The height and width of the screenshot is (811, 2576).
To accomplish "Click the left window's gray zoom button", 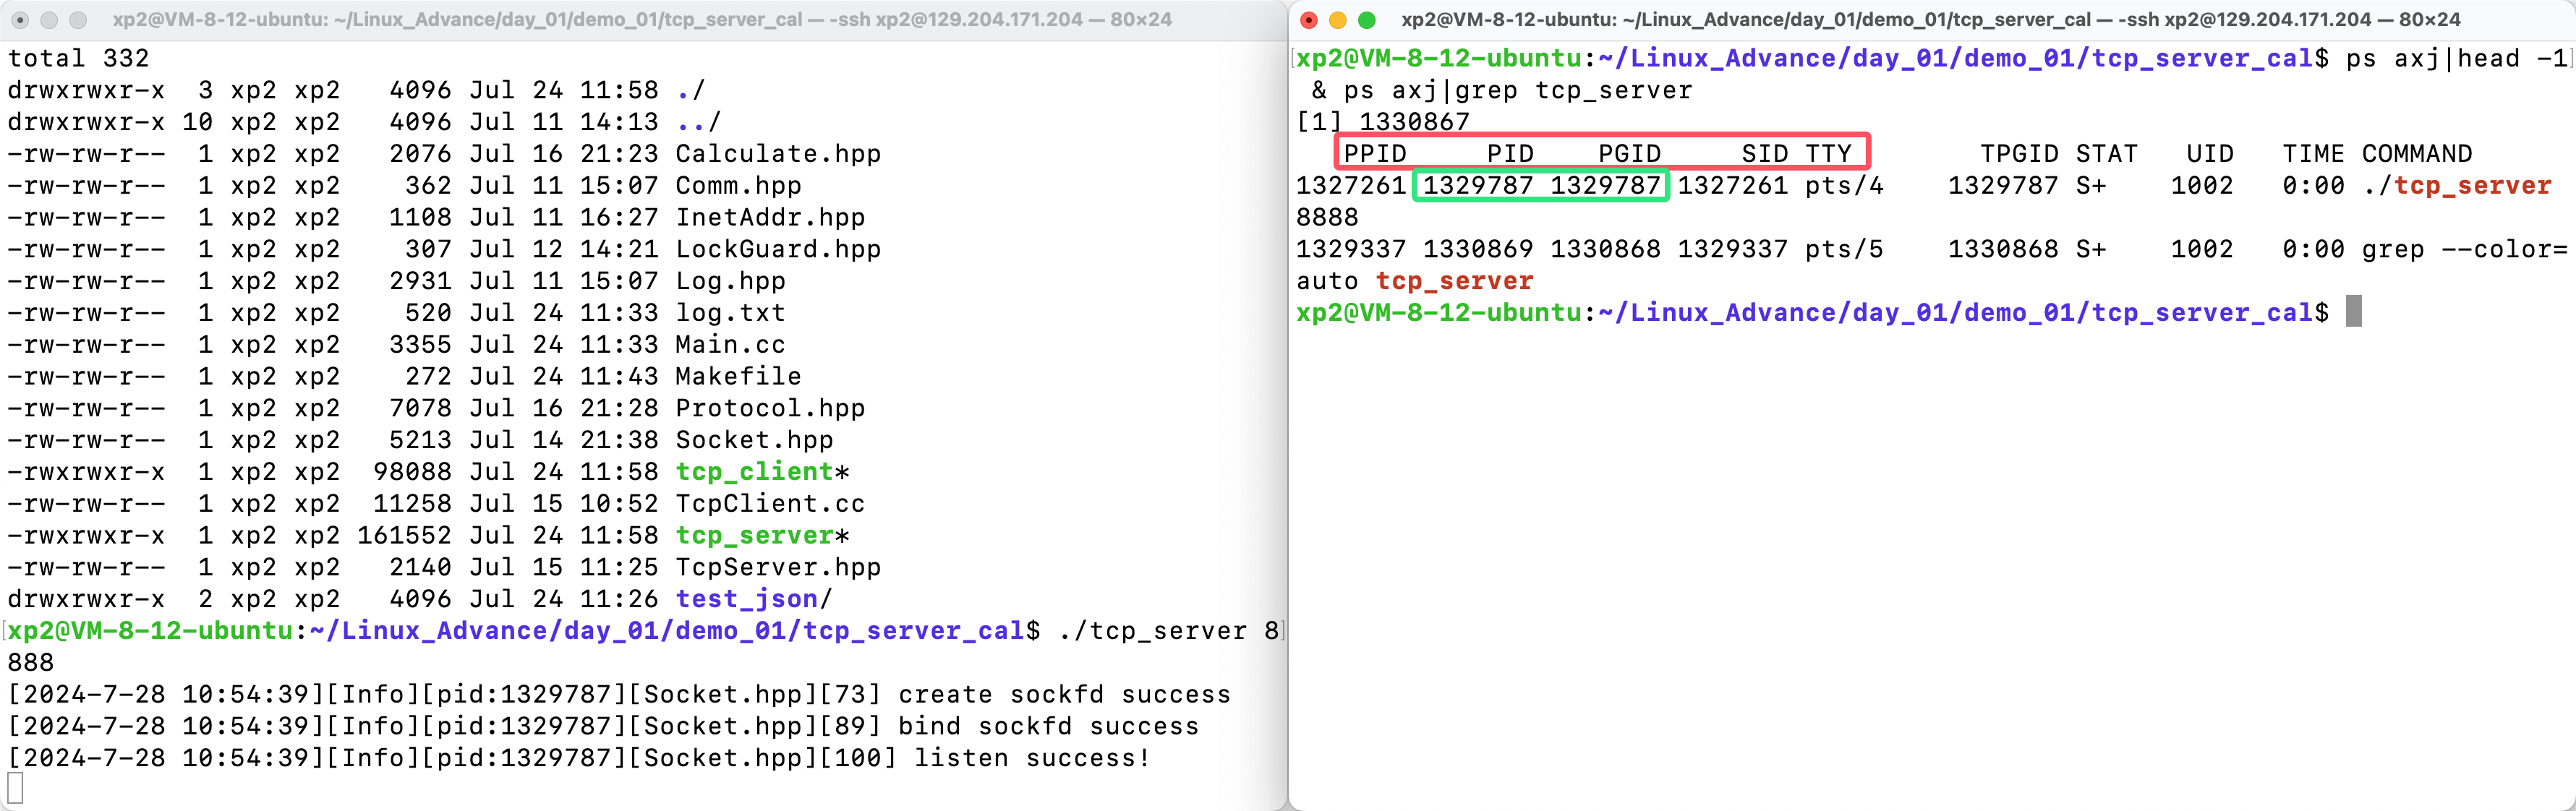I will (x=78, y=20).
